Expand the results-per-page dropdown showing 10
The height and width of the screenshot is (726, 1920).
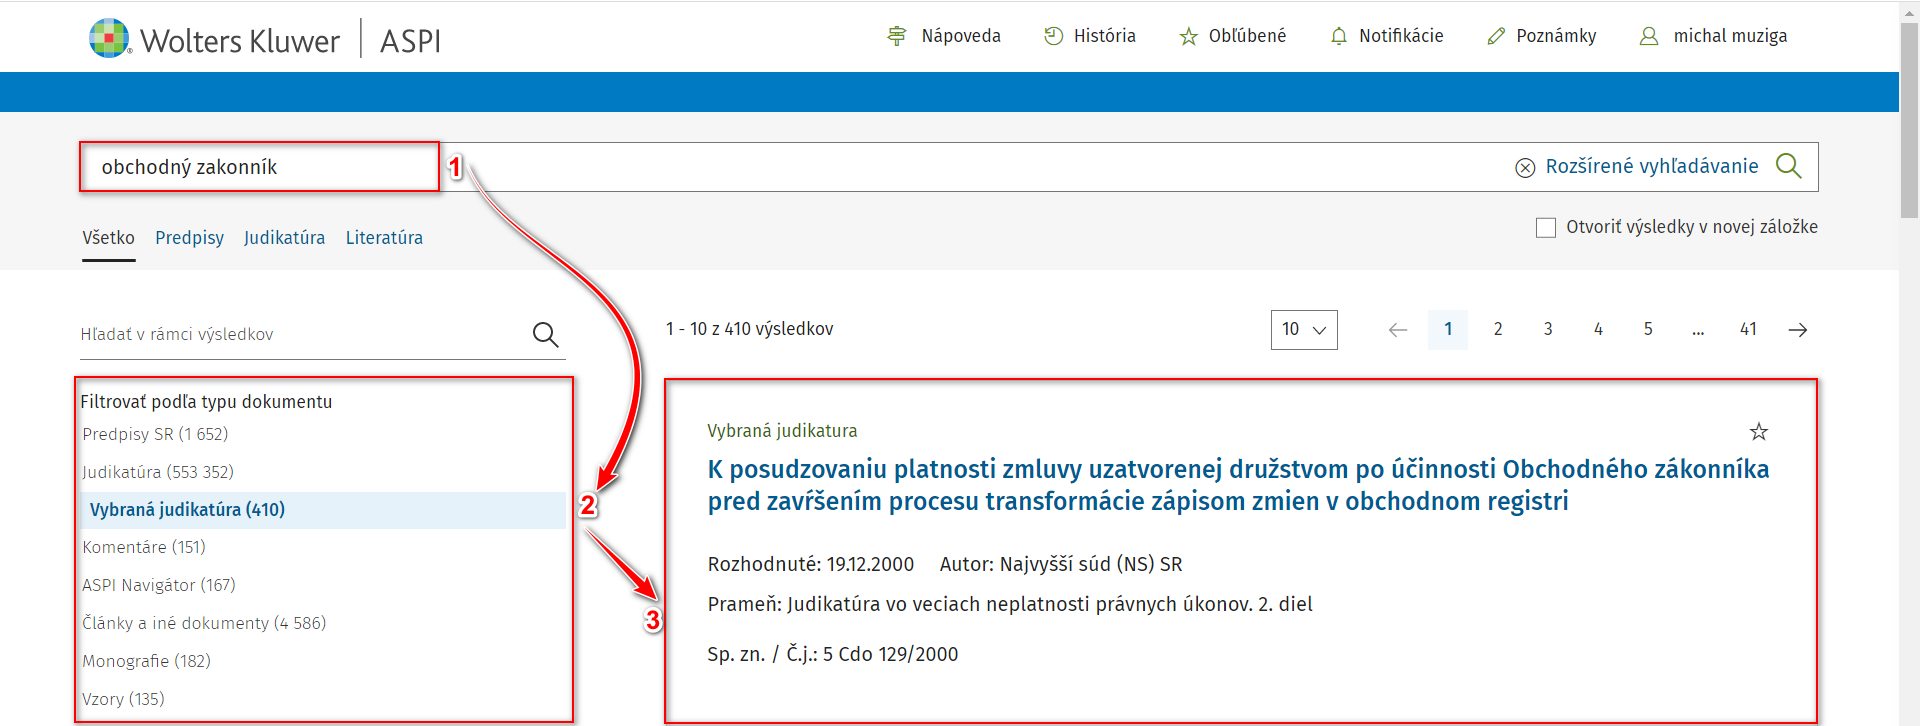coord(1303,329)
